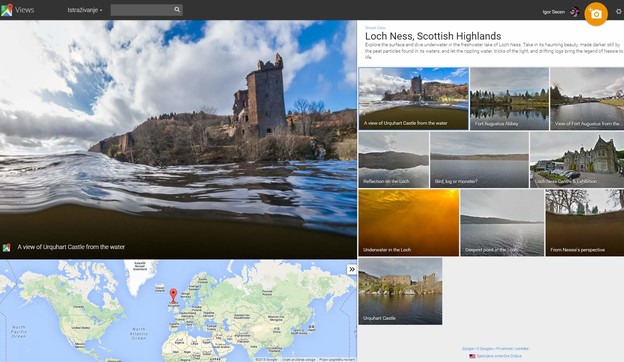Click the red location pin on the map
The height and width of the screenshot is (362, 624).
pos(173,296)
